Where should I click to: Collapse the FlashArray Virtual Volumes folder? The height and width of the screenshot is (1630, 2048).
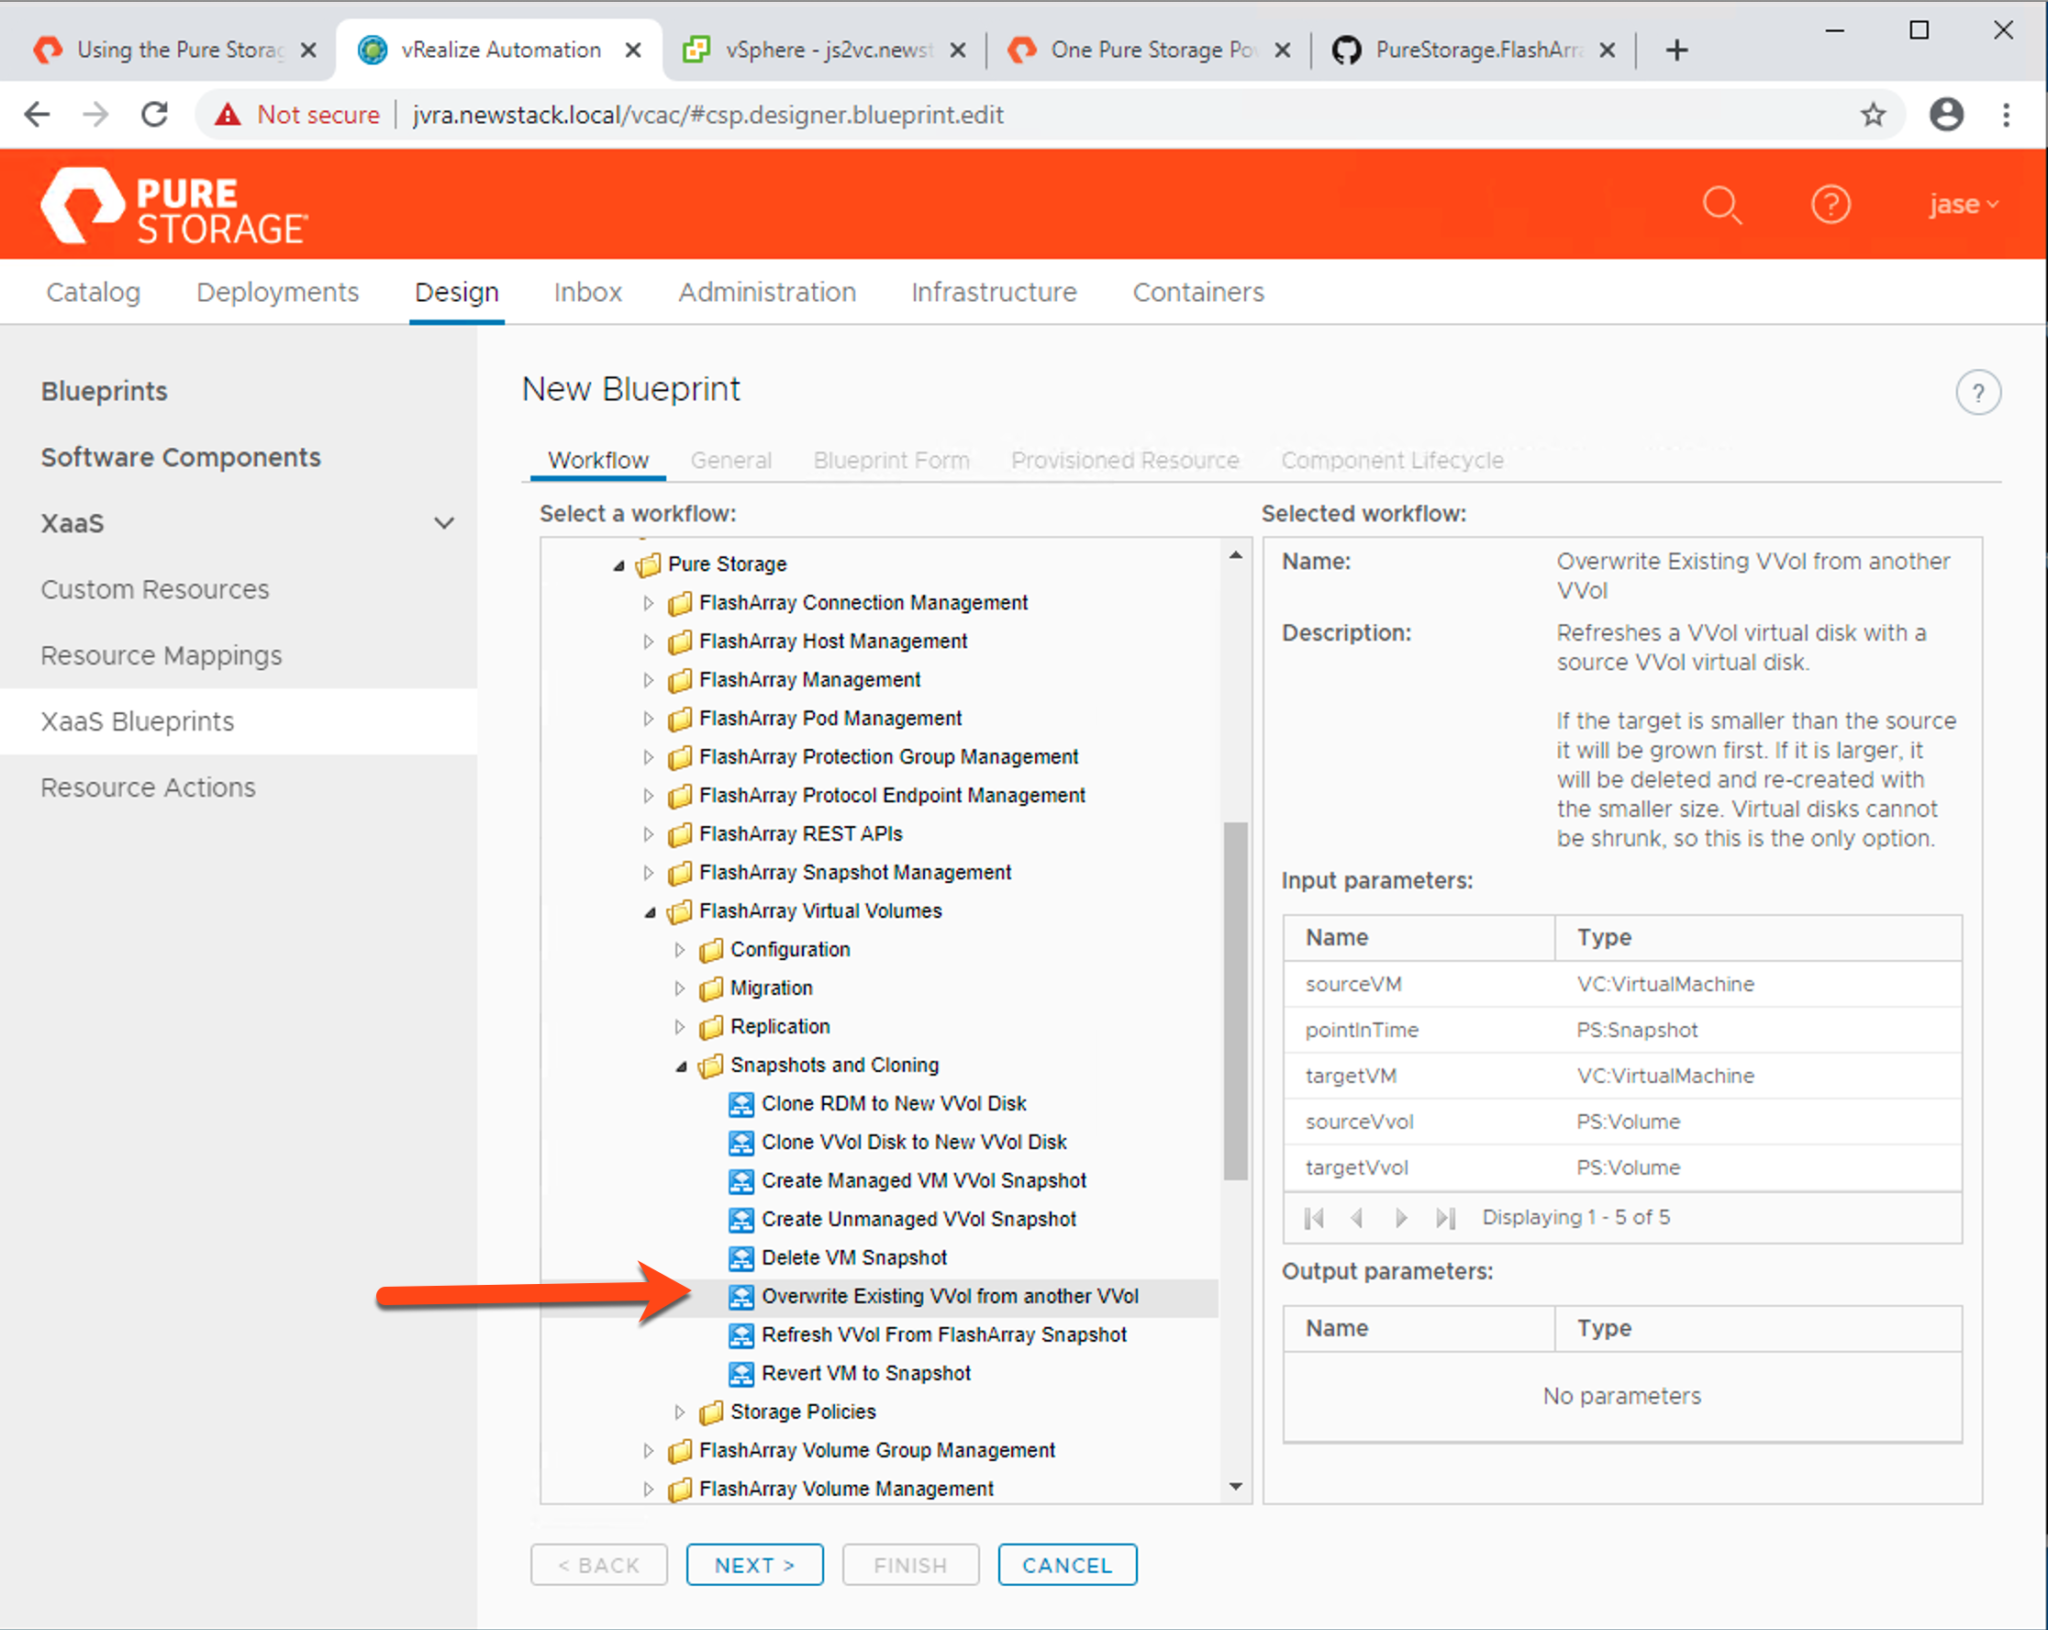click(x=650, y=912)
